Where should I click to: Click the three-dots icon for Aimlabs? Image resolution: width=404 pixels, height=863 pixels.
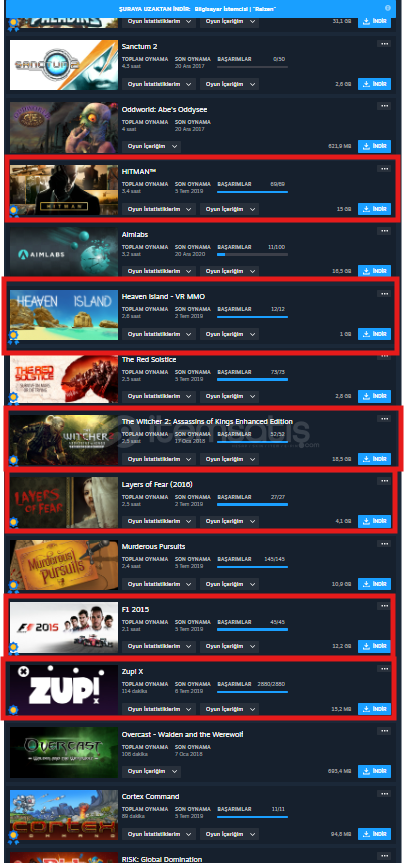(384, 231)
